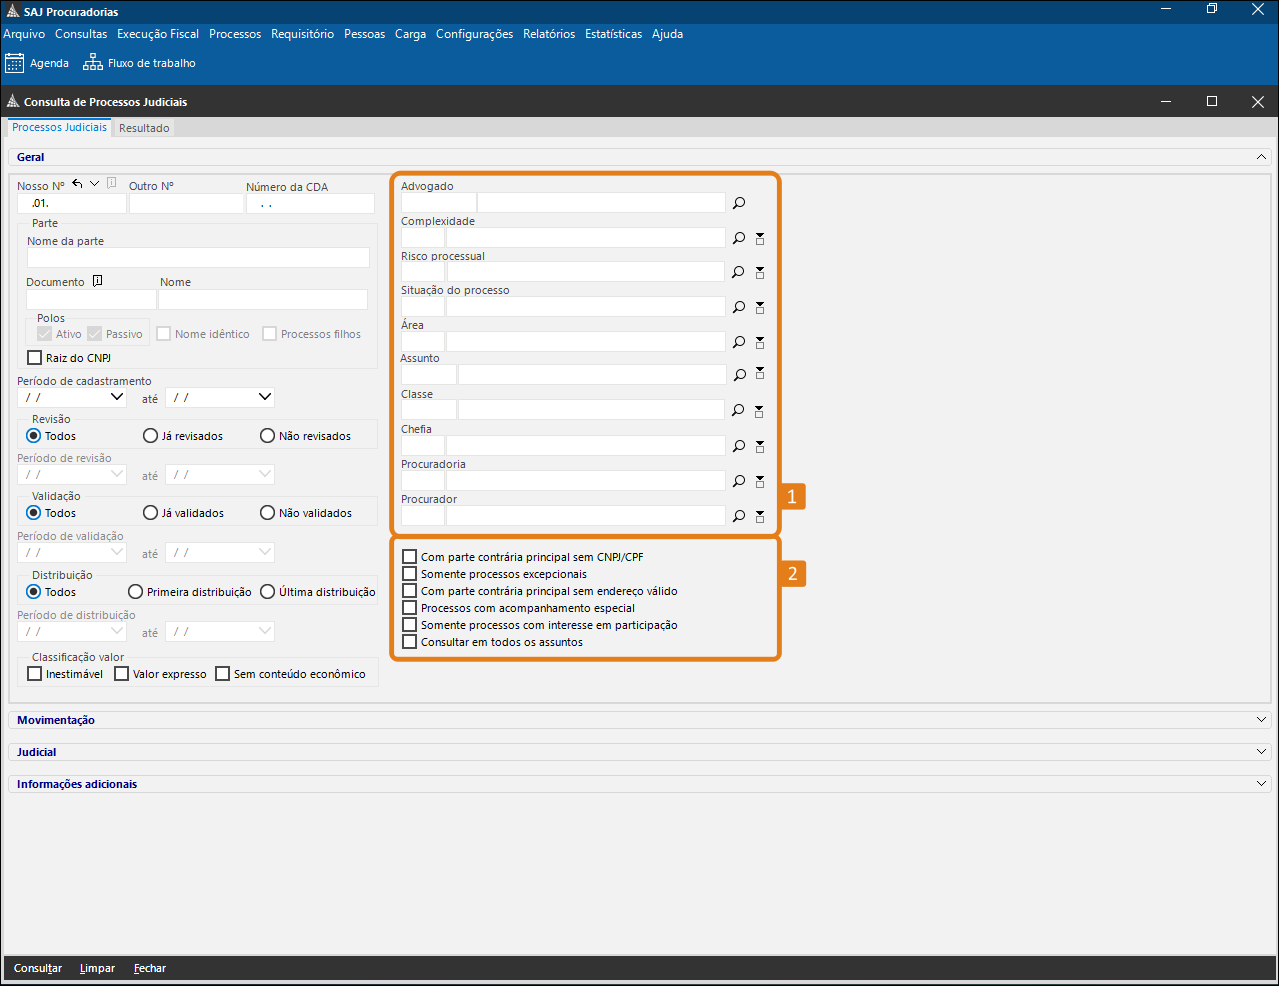Open the Consultas menu
The width and height of the screenshot is (1279, 986).
click(x=81, y=34)
